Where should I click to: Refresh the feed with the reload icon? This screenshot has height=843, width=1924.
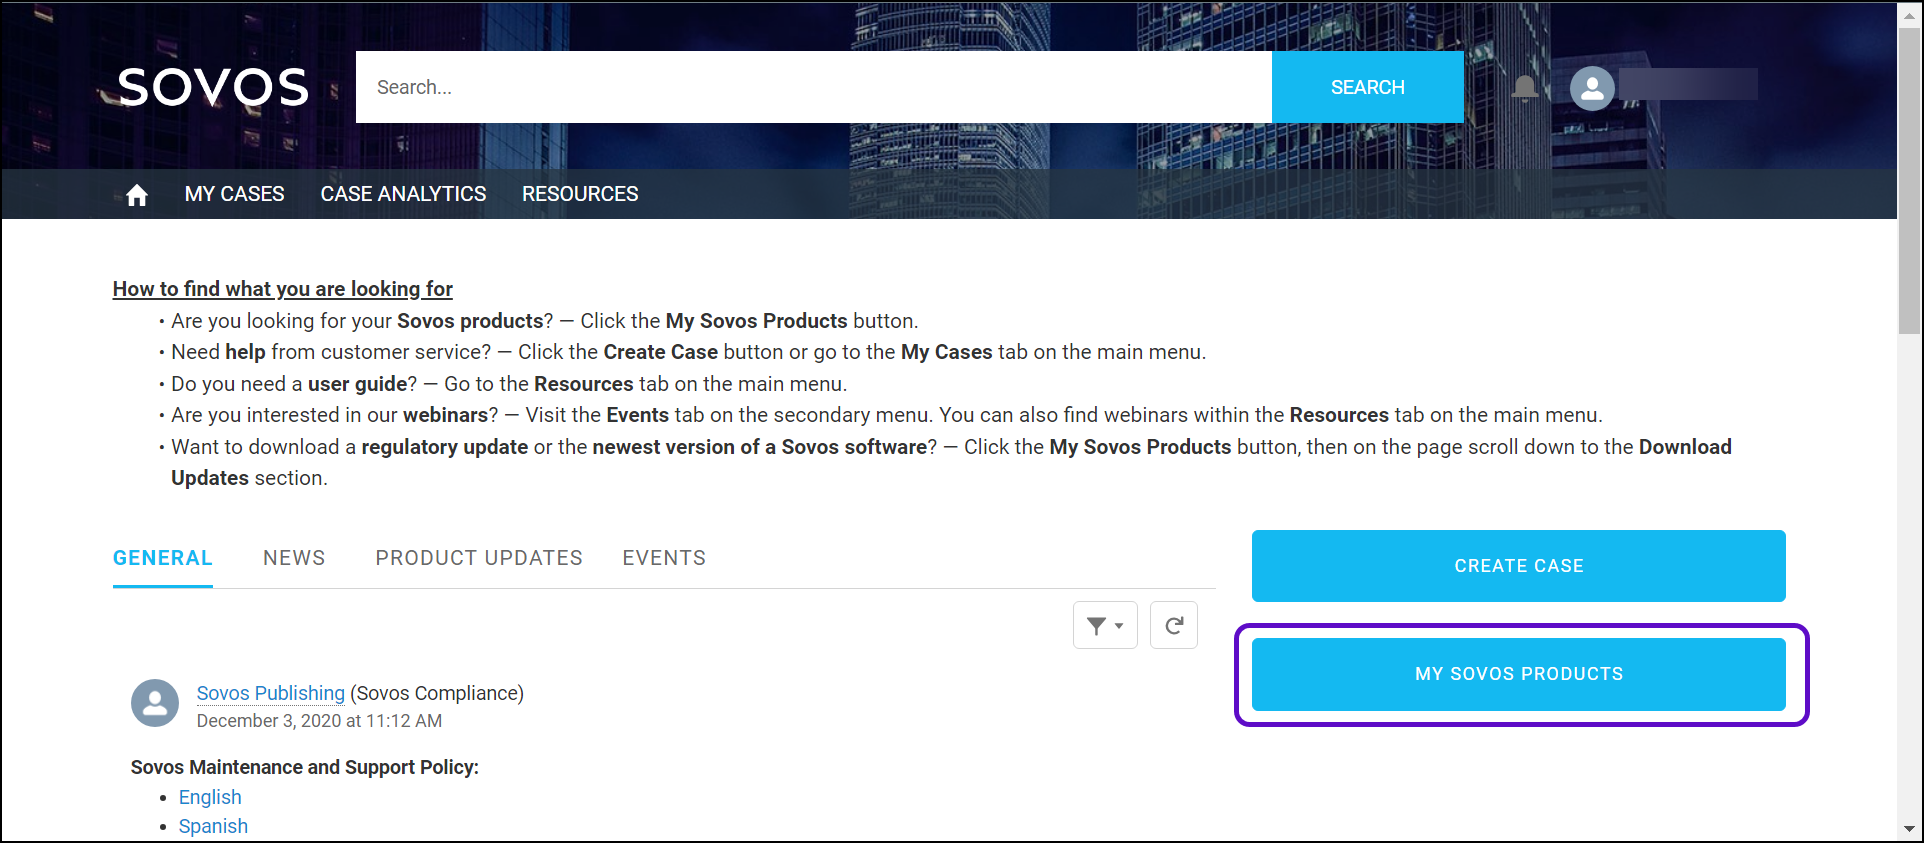point(1173,625)
